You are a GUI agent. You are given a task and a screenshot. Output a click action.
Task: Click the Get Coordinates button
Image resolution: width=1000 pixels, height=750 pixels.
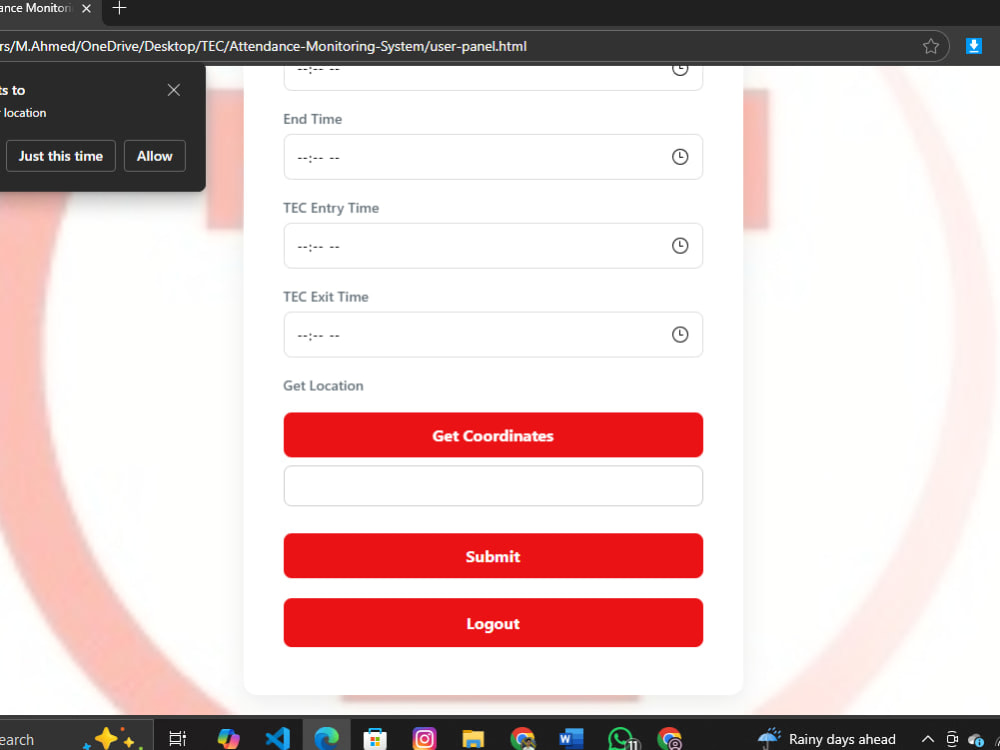[x=493, y=435]
